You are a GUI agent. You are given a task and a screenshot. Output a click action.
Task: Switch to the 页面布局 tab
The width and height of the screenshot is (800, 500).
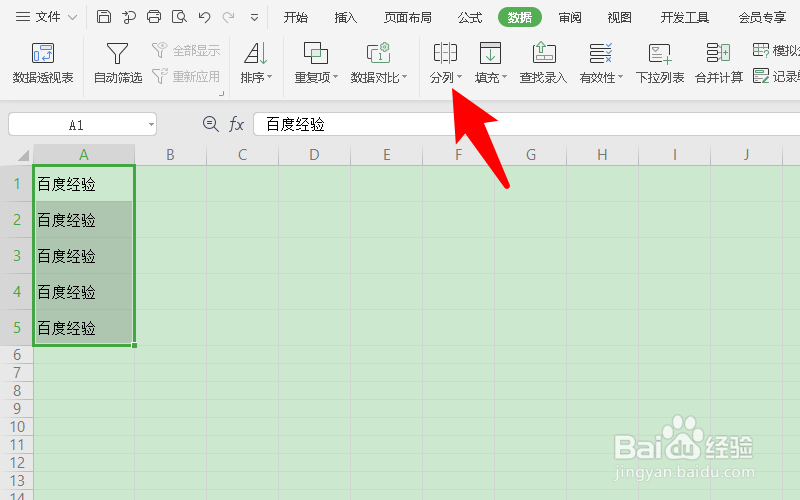tap(408, 18)
